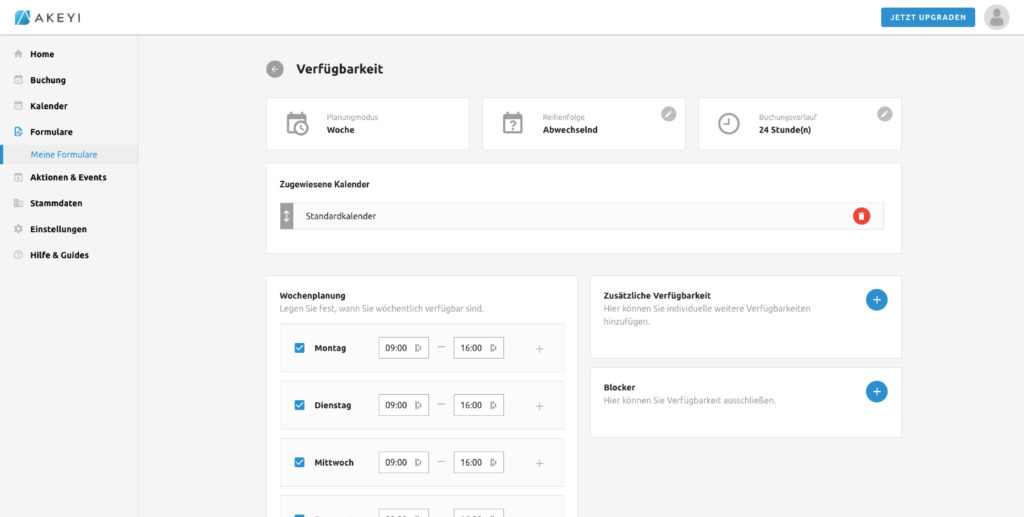Delete Standardkalender with the red trash icon

[861, 216]
